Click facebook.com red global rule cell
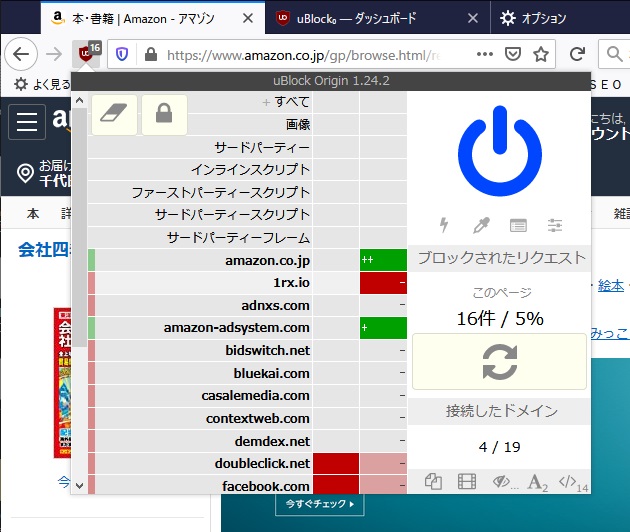The height and width of the screenshot is (532, 630). 336,484
